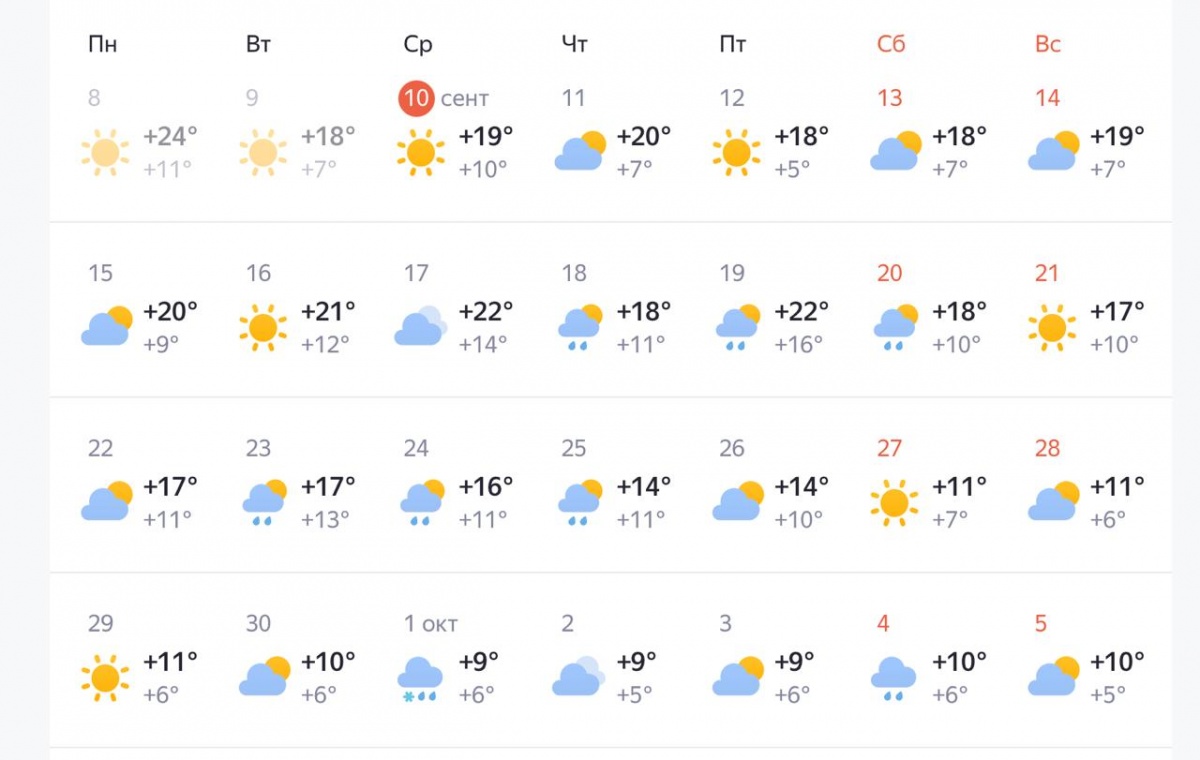This screenshot has height=760, width=1200.
Task: Click the rain icon under September 23
Action: 262,501
